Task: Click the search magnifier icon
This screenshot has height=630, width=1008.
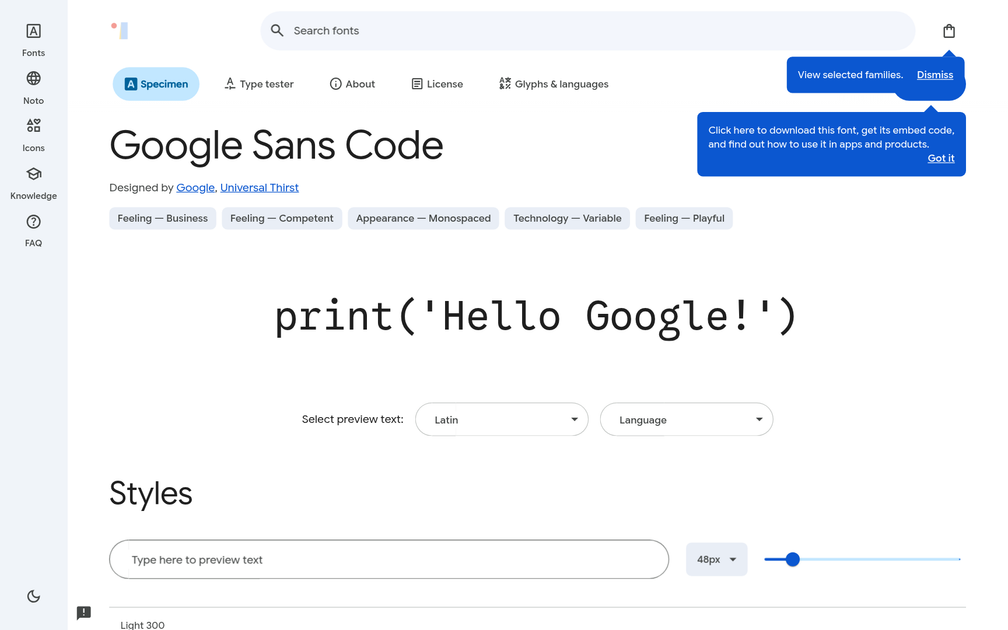Action: tap(277, 31)
